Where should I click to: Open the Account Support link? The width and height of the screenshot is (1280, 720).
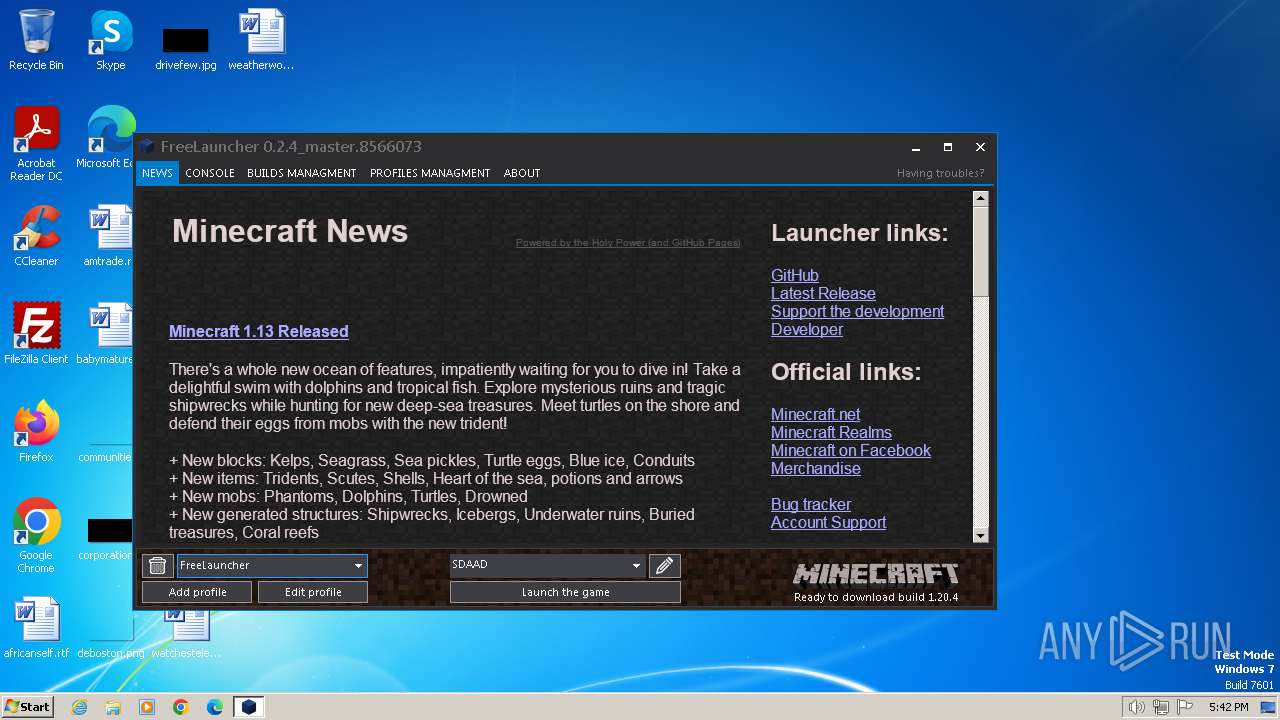[x=828, y=522]
